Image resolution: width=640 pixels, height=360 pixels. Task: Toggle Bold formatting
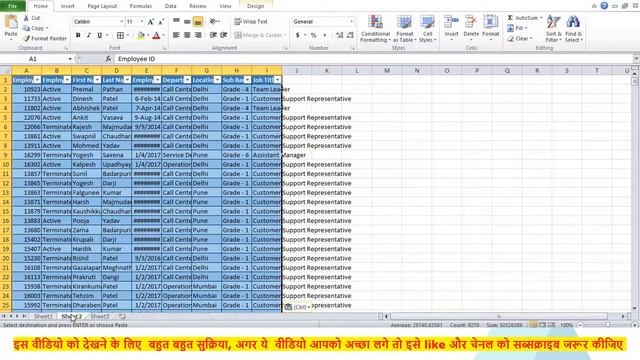coord(78,36)
